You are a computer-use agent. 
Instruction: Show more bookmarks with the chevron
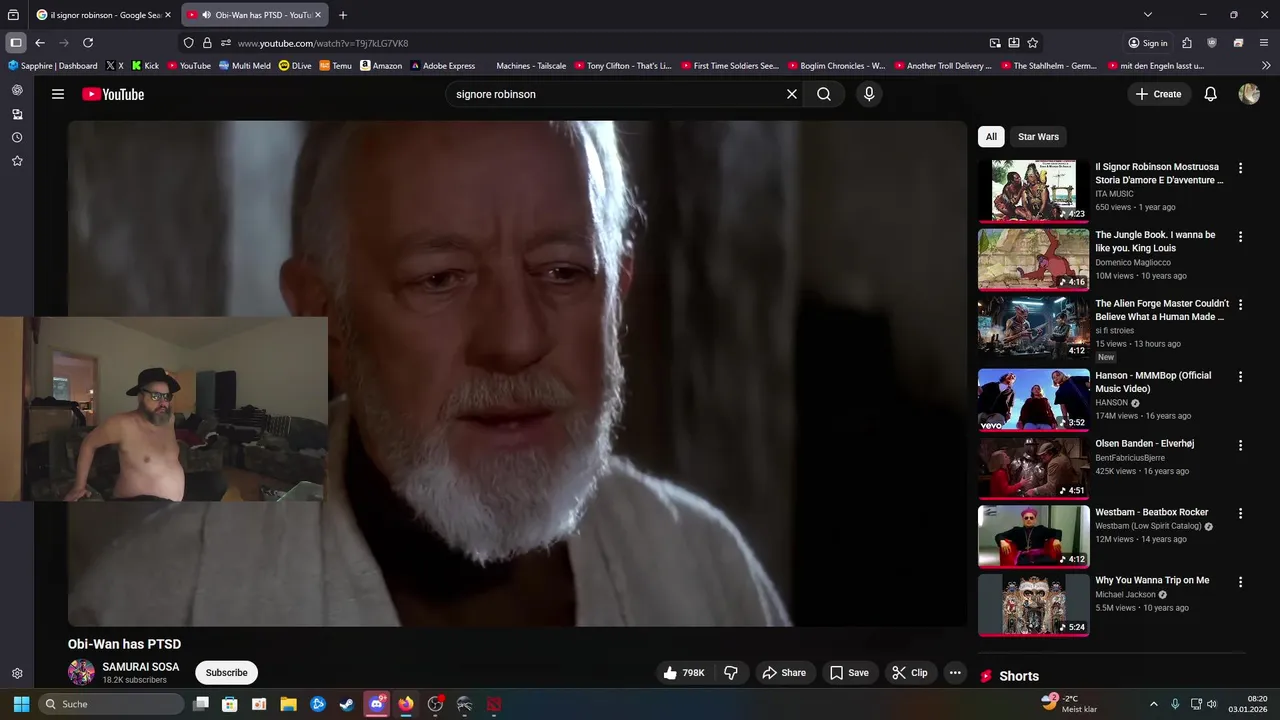1266,66
